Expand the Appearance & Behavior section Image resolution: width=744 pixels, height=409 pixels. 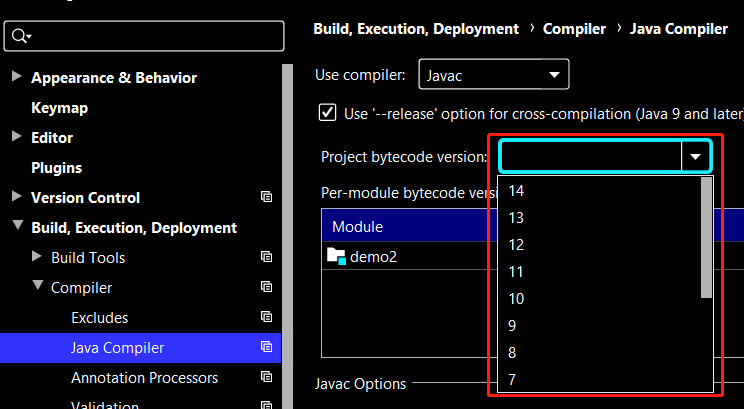pyautogui.click(x=16, y=78)
